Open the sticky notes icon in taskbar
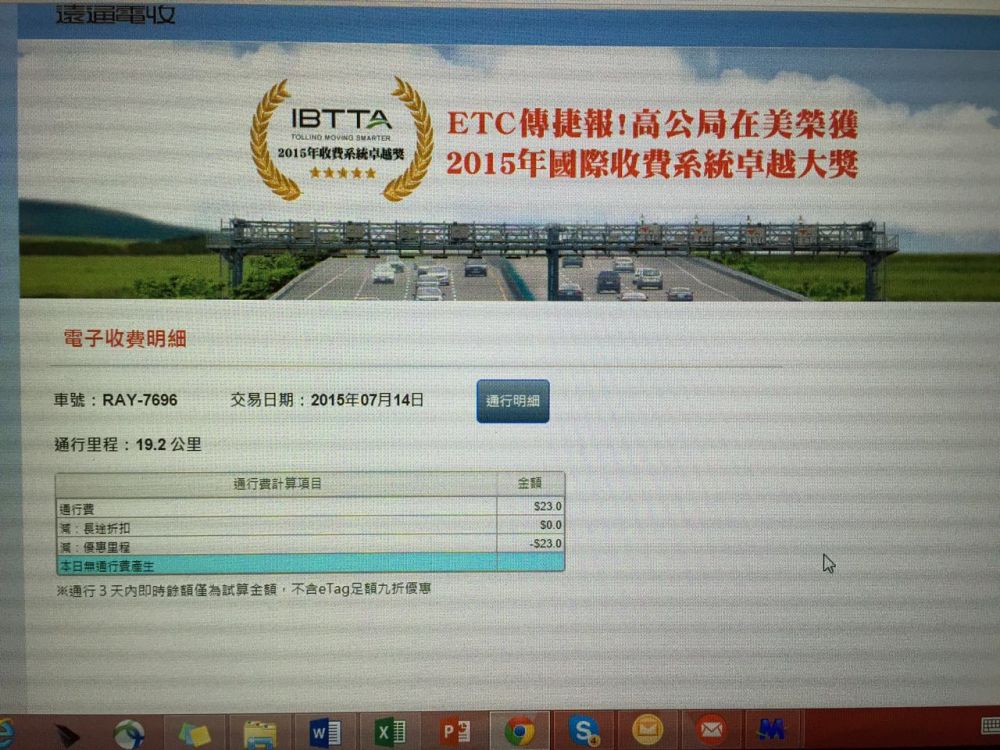 point(195,734)
